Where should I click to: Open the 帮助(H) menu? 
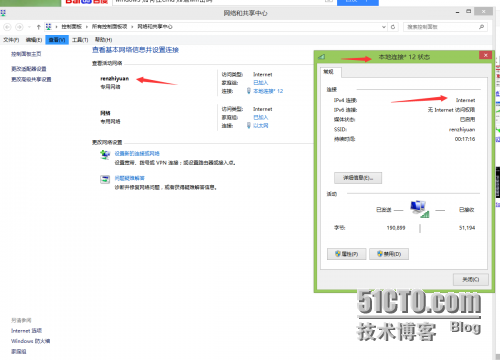click(103, 40)
